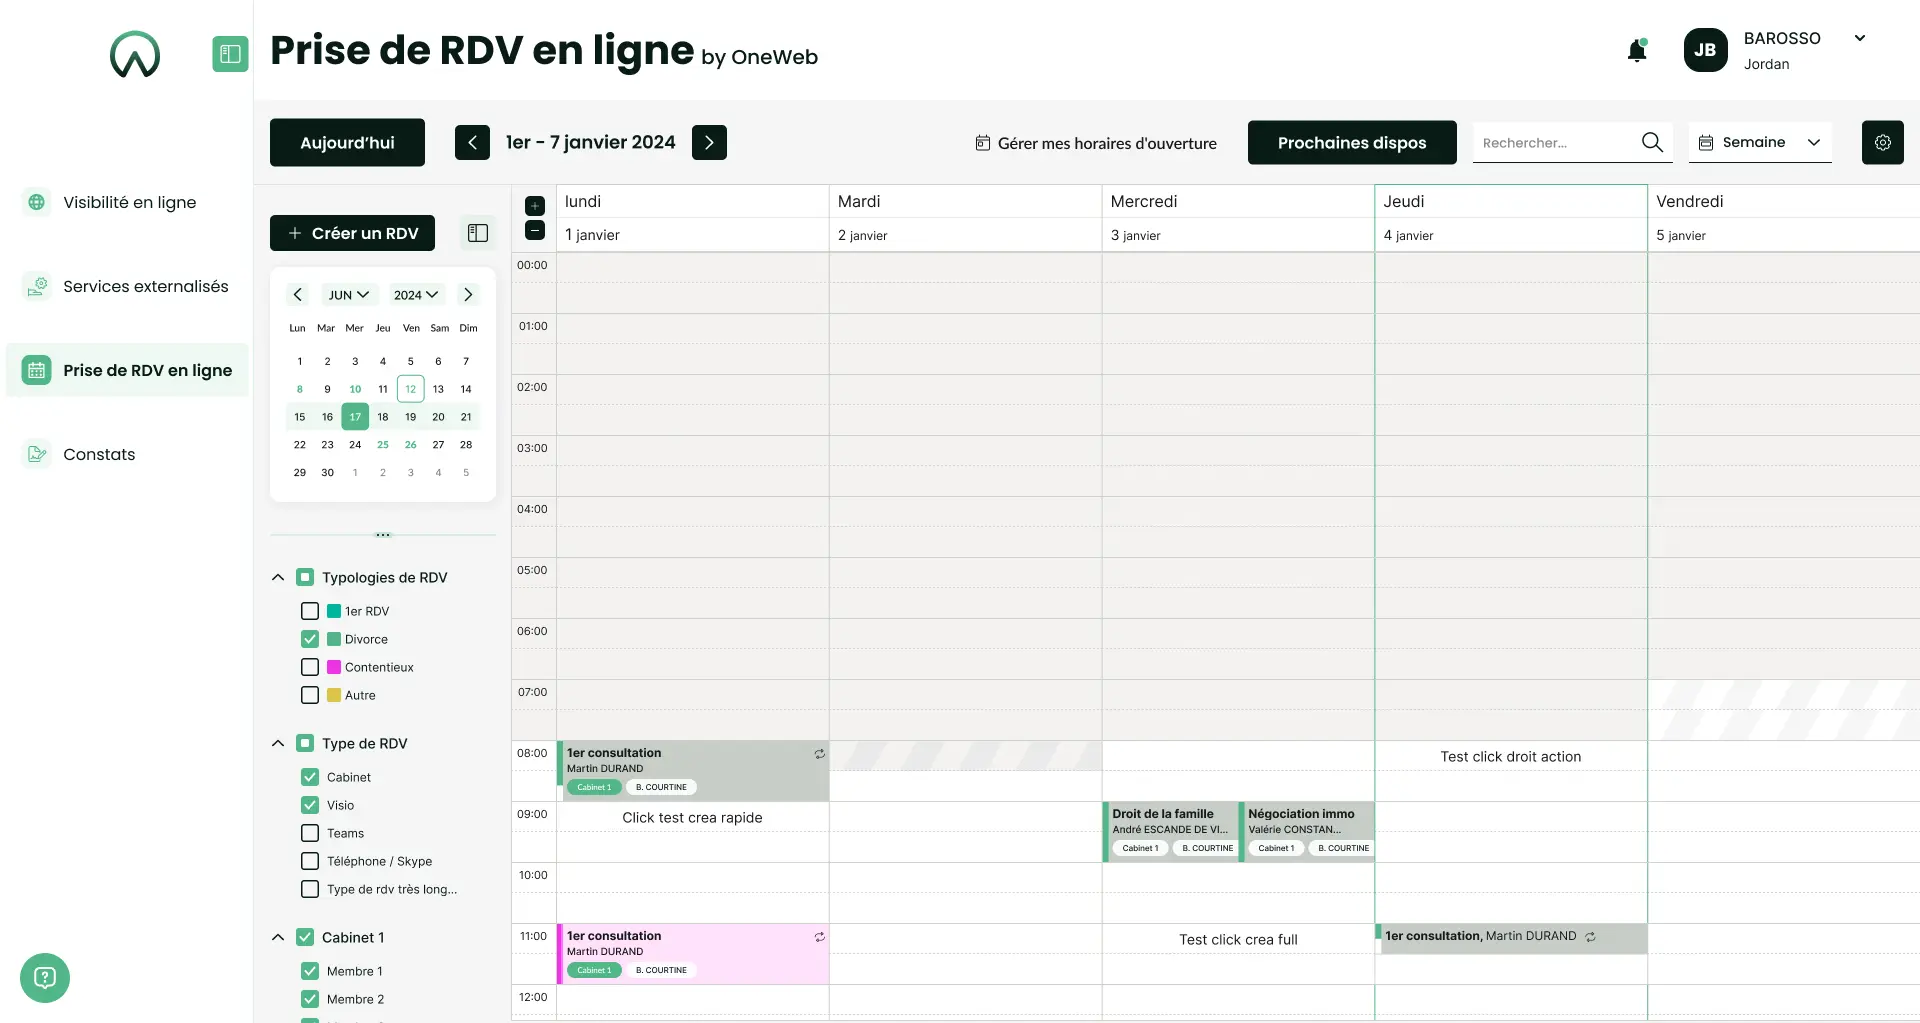Open the Constats sidebar icon

pos(37,454)
